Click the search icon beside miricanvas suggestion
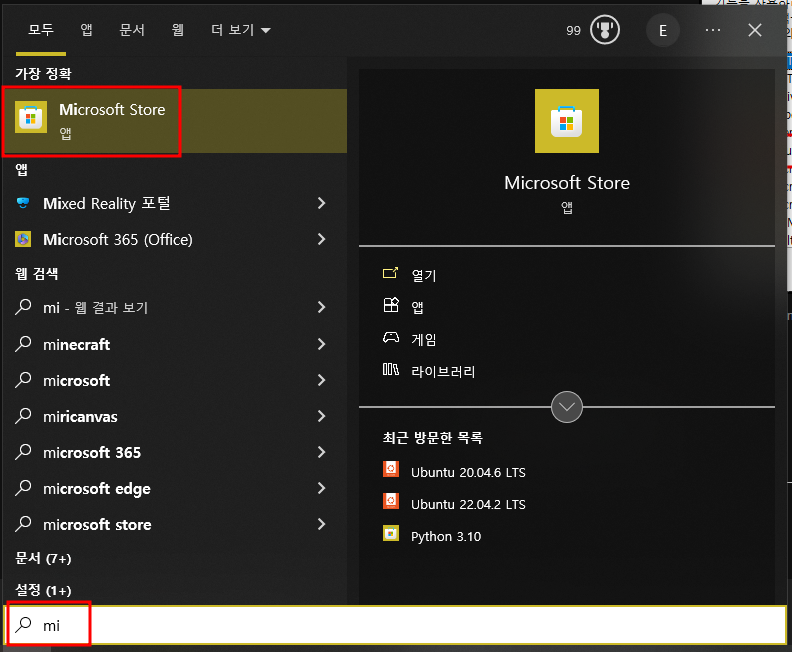792x652 pixels. (23, 416)
